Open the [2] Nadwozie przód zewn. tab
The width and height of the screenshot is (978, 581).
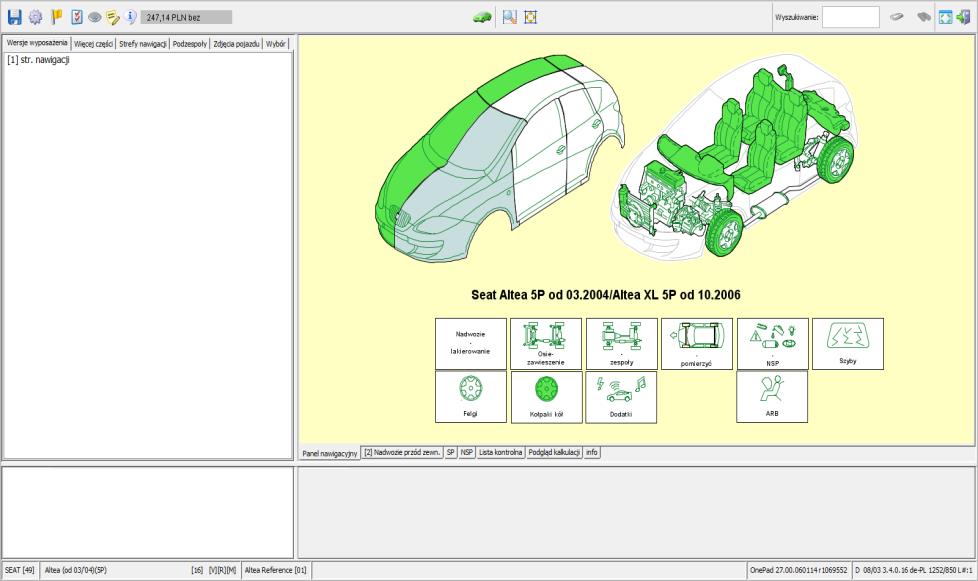[402, 453]
